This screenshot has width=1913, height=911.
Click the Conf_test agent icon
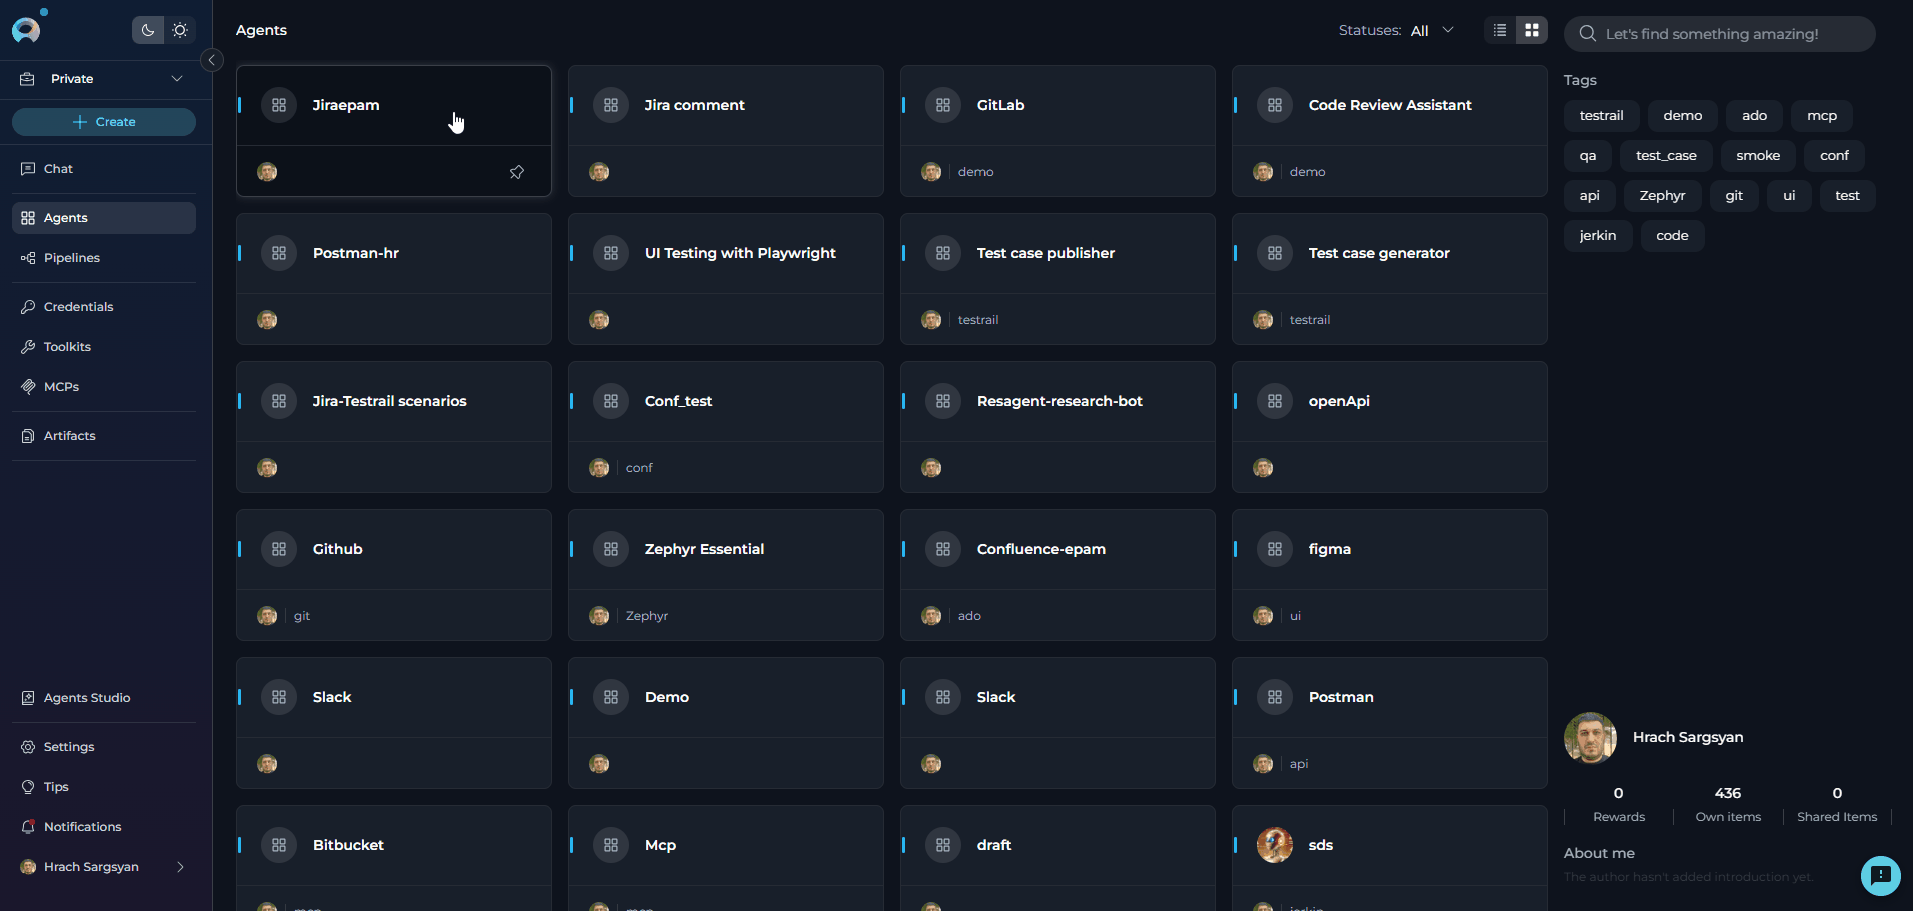[611, 401]
